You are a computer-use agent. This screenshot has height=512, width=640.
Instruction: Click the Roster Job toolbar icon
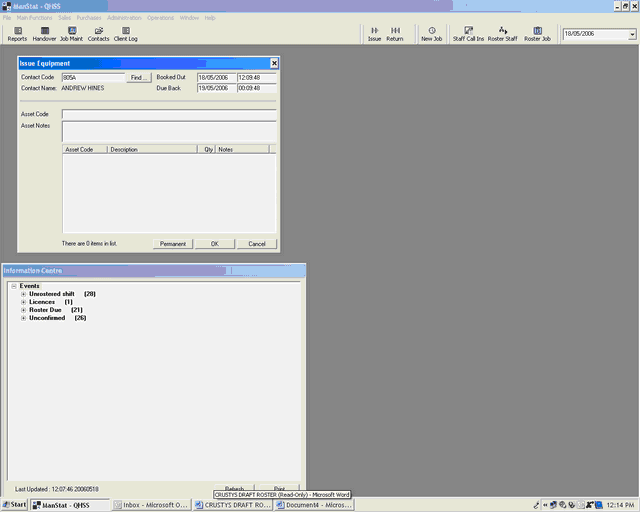[x=538, y=34]
